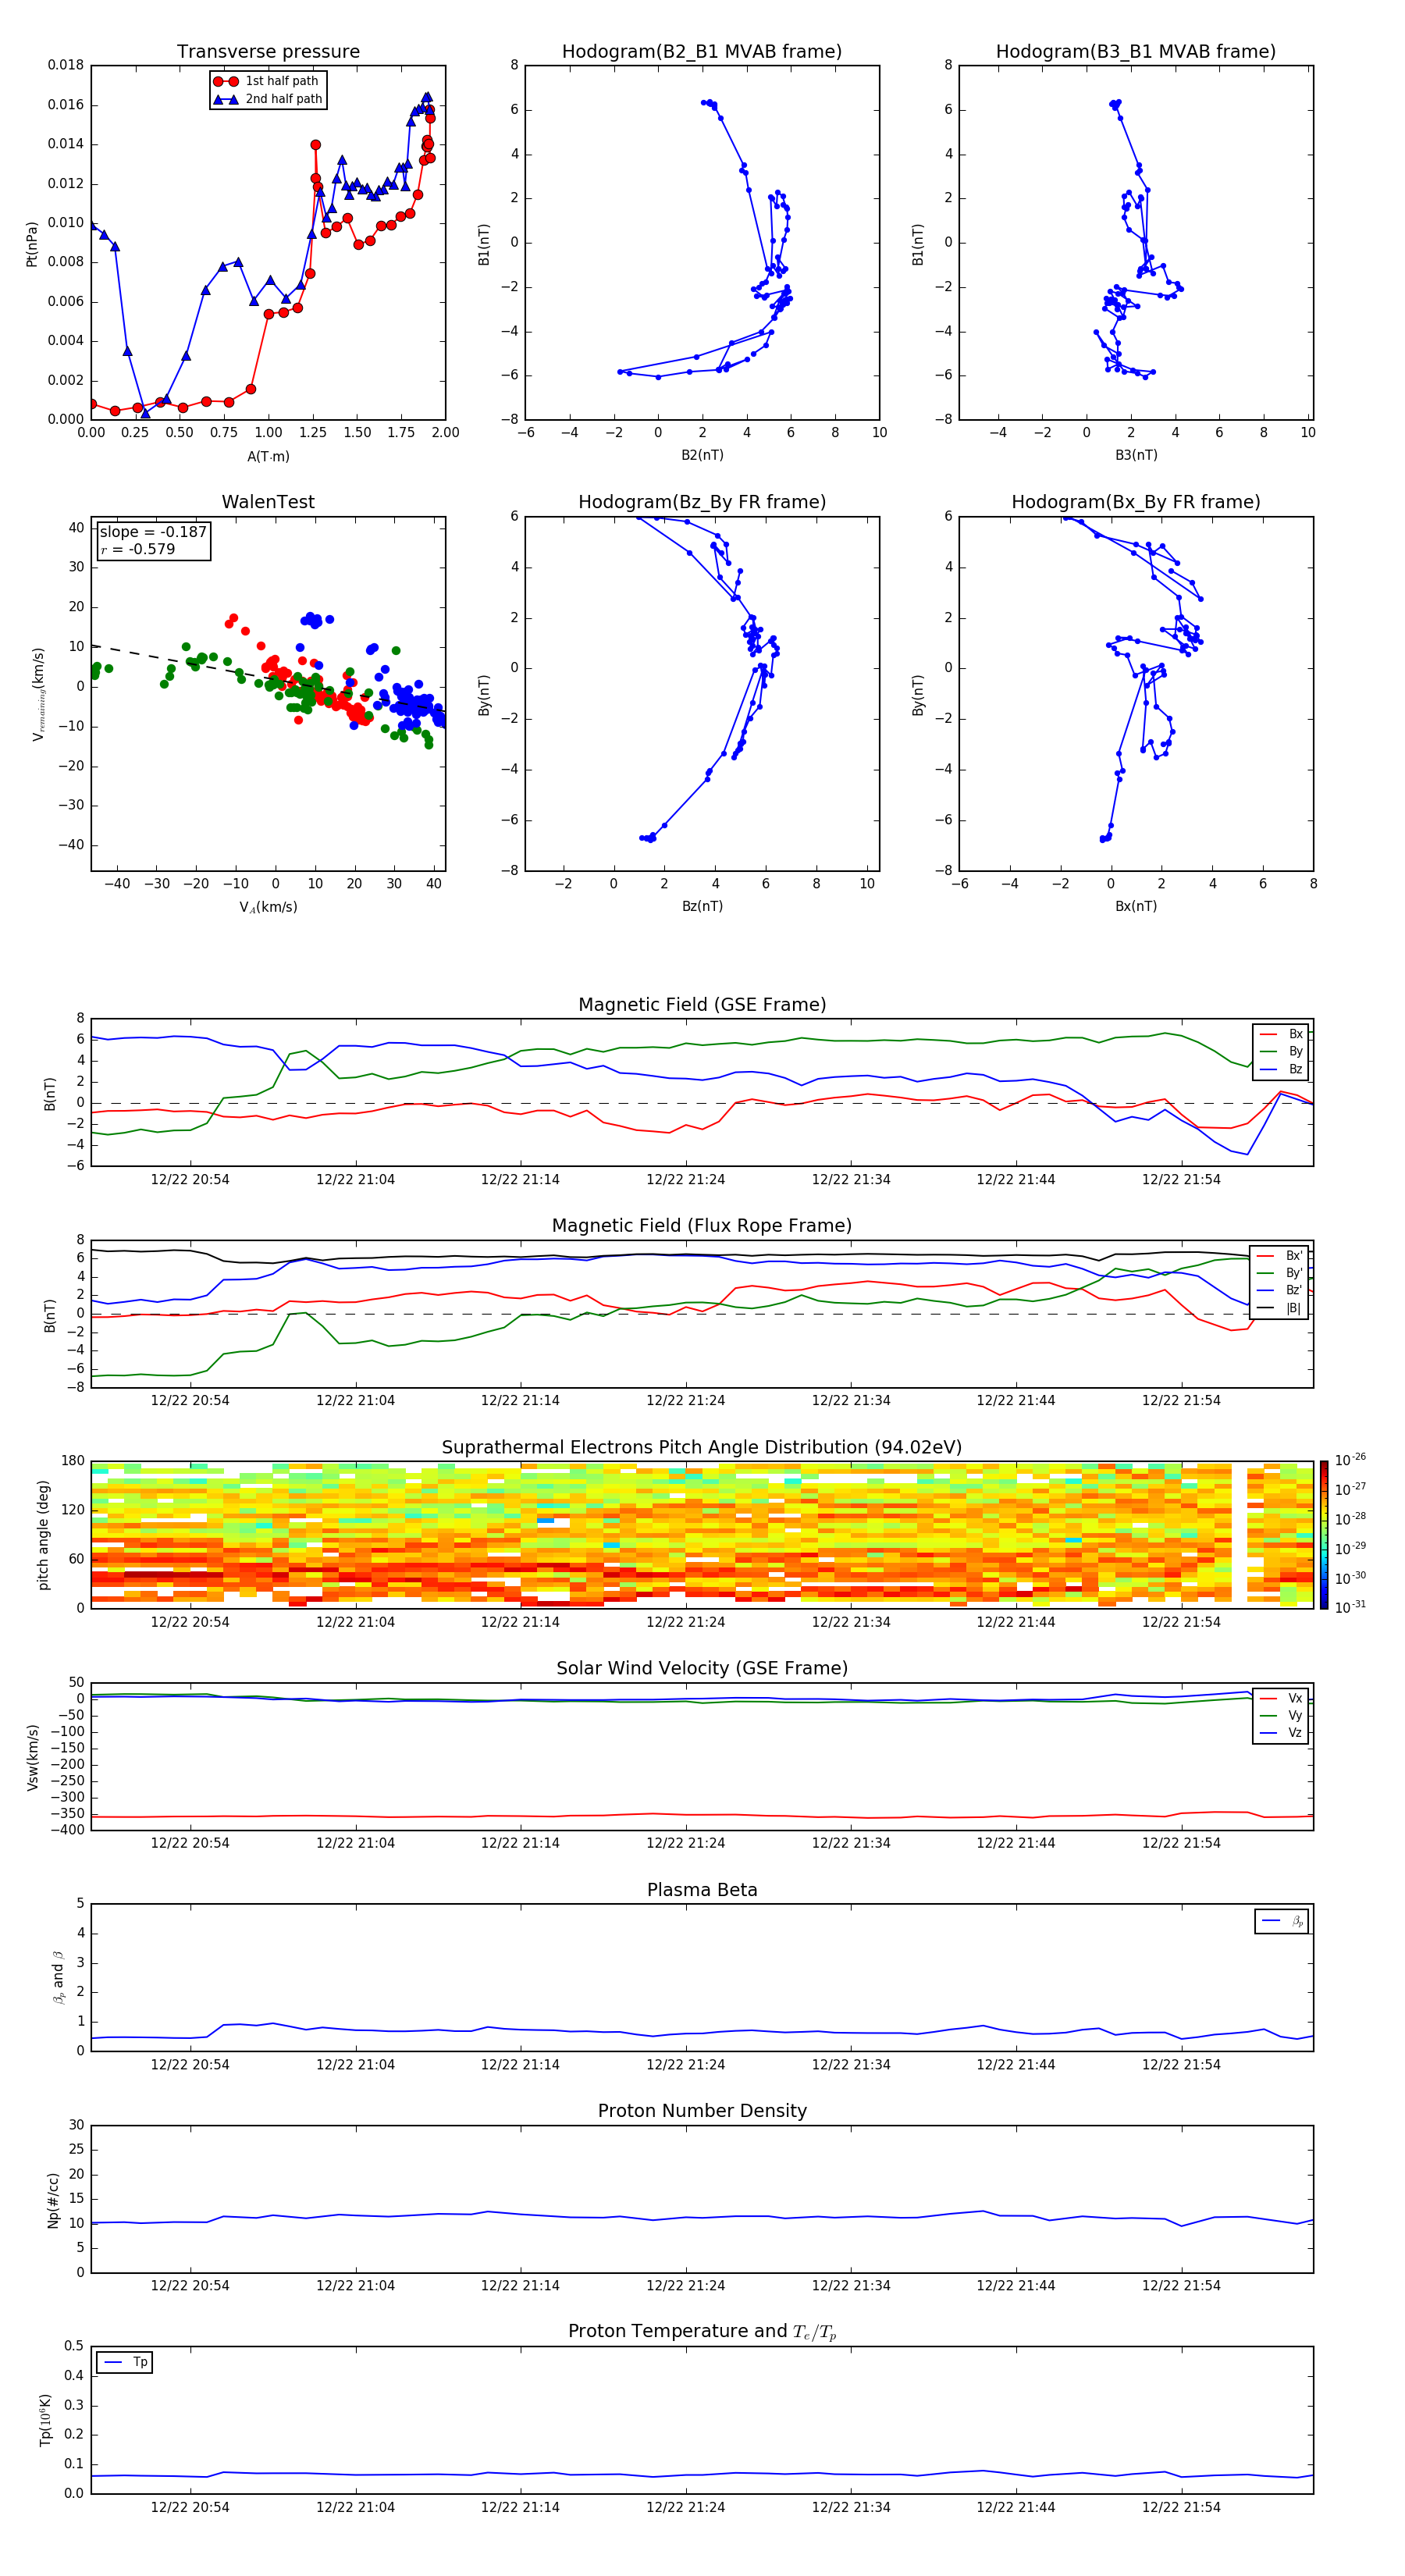This screenshot has width=1405, height=2576.
Task: Click the '|B|' legend entry in Flux Rope plot
Action: point(1280,1309)
